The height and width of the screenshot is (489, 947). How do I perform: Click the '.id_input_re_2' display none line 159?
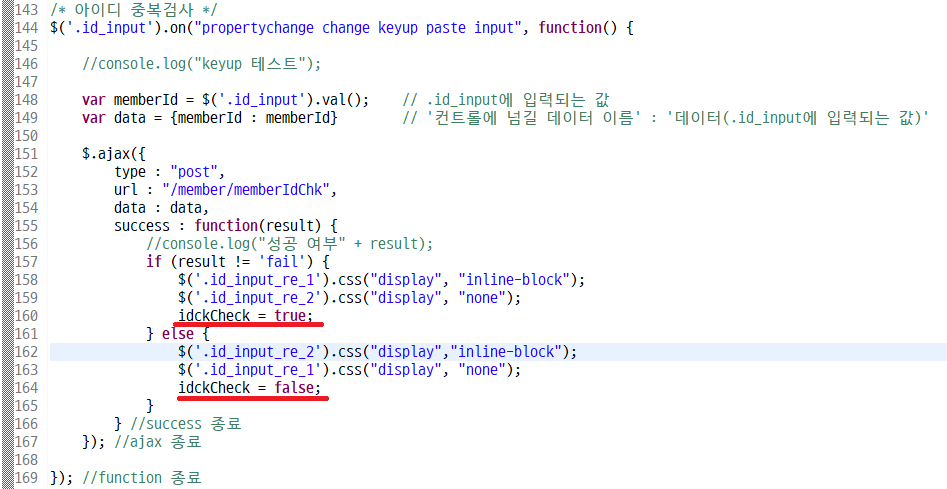[350, 298]
